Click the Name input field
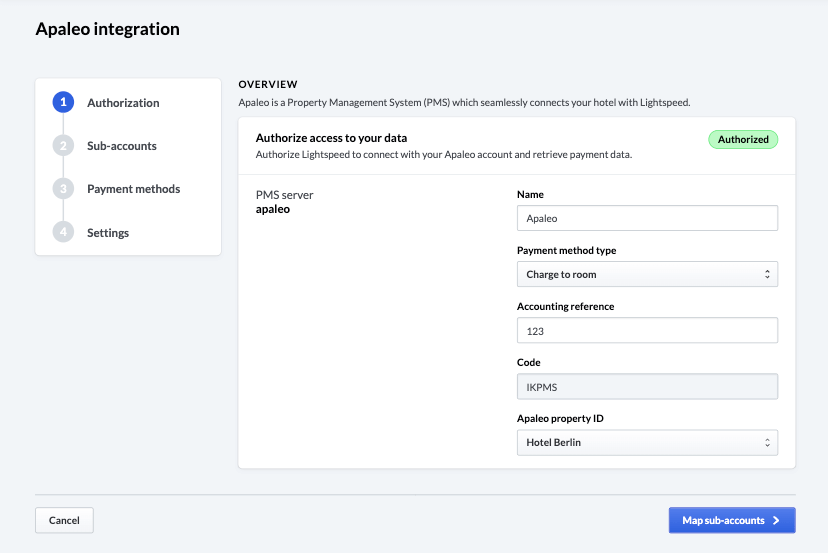This screenshot has width=828, height=553. click(x=647, y=218)
